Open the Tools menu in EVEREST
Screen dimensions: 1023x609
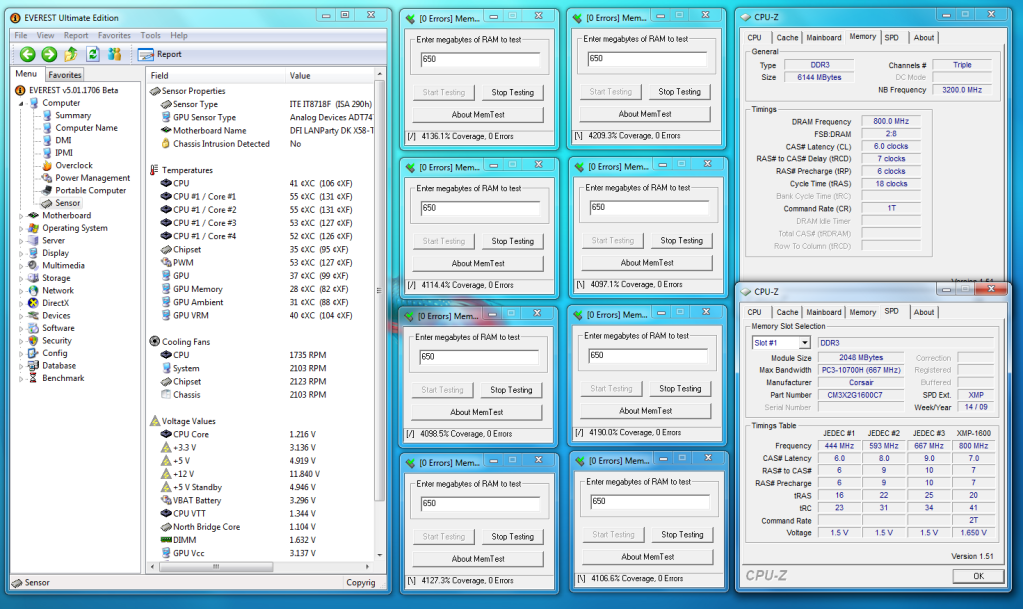pyautogui.click(x=150, y=35)
